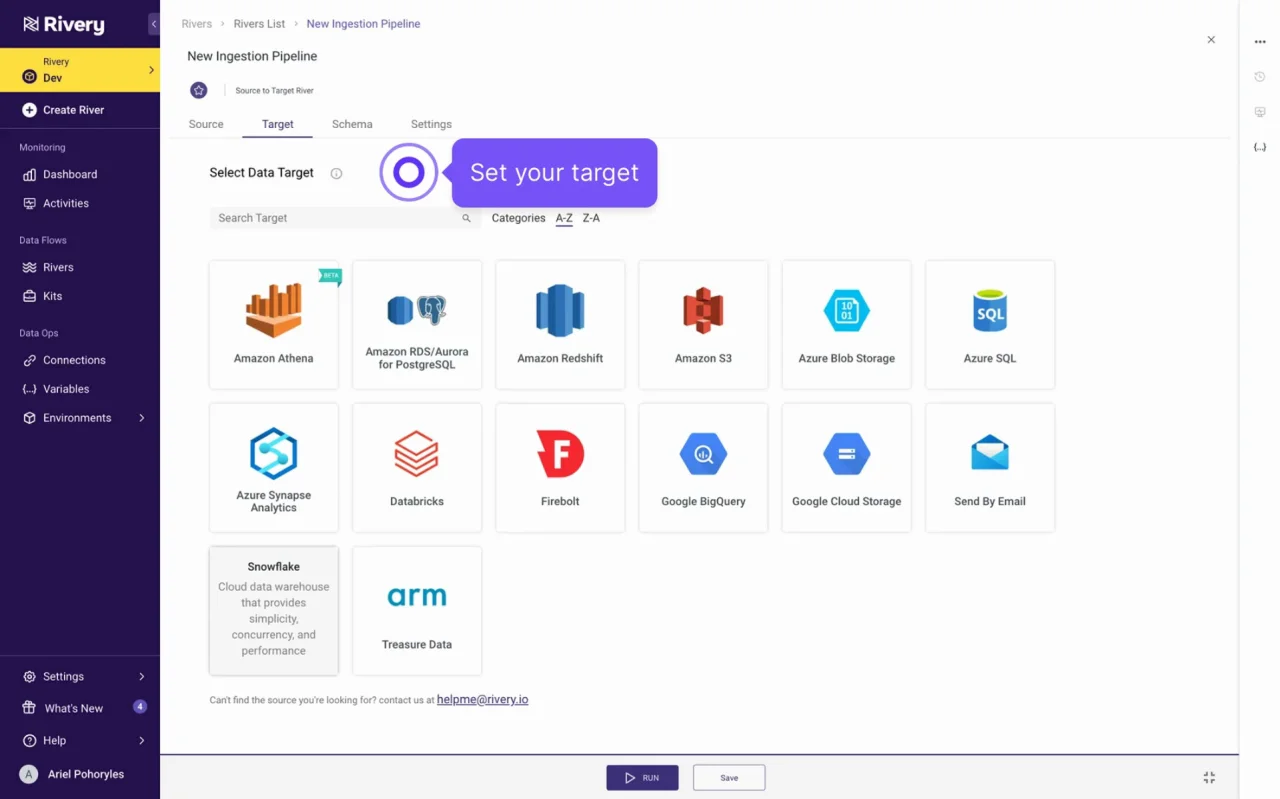
Task: Click the Search Target input field
Action: click(x=345, y=218)
